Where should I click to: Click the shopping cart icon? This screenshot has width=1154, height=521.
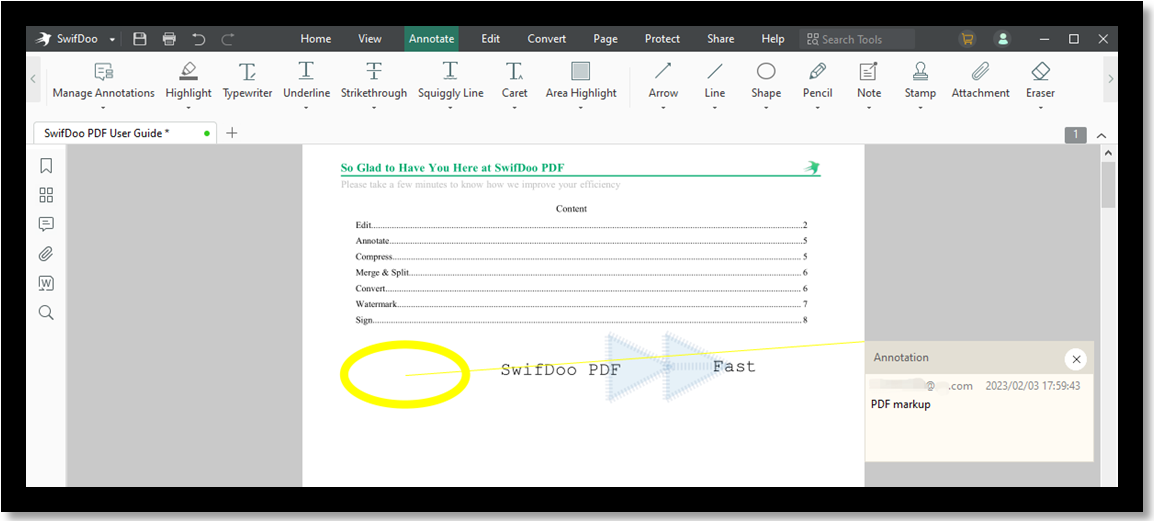pyautogui.click(x=967, y=39)
